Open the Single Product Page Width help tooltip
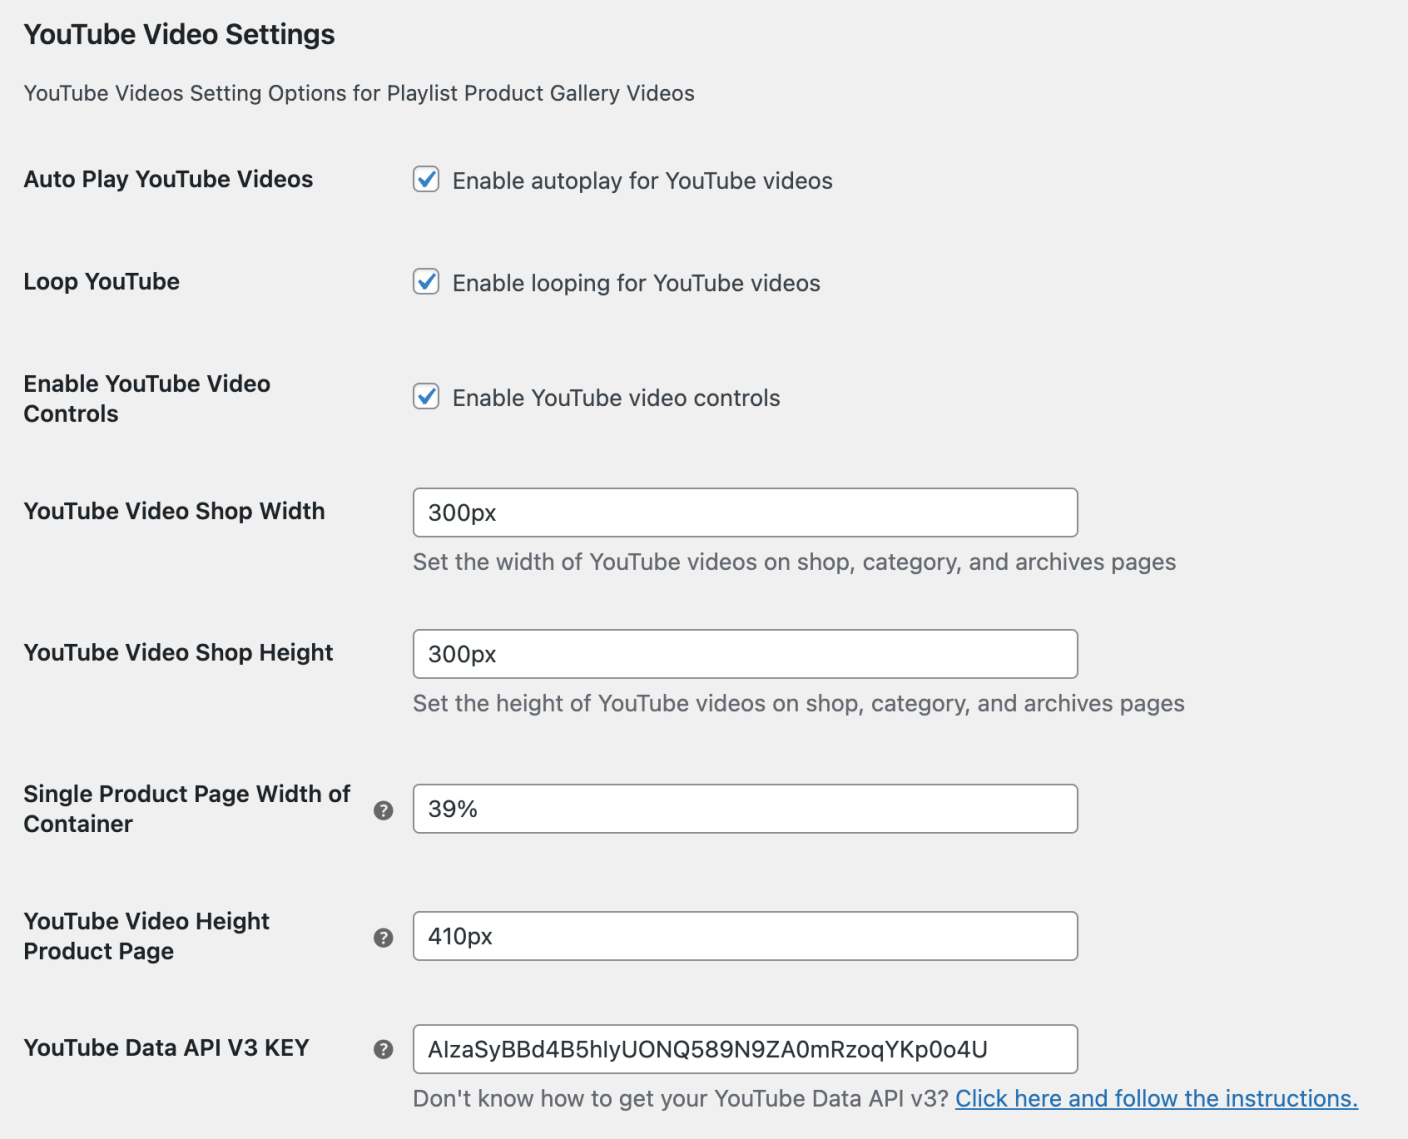1408x1139 pixels. pyautogui.click(x=383, y=811)
